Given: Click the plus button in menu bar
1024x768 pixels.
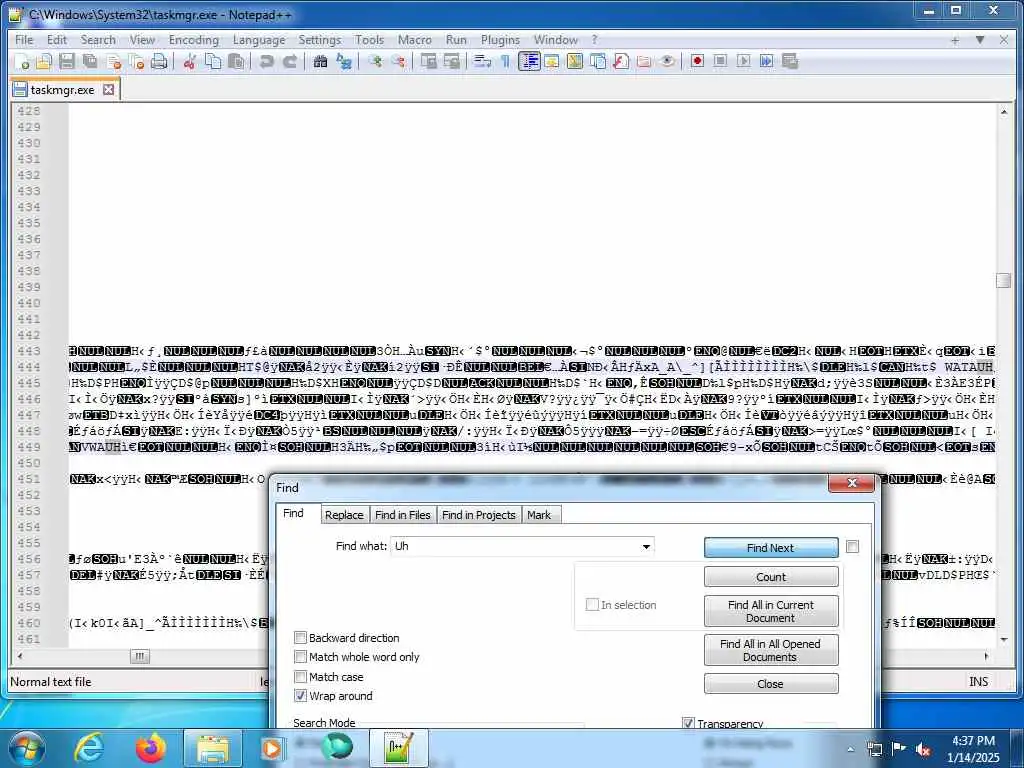Looking at the screenshot, I should 955,40.
